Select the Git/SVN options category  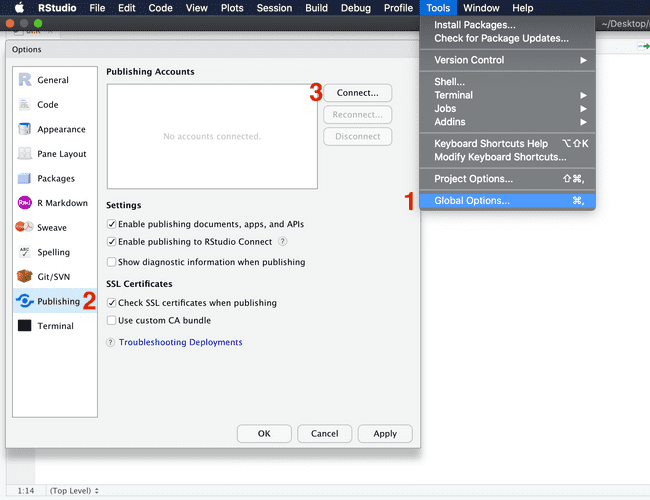click(x=55, y=276)
